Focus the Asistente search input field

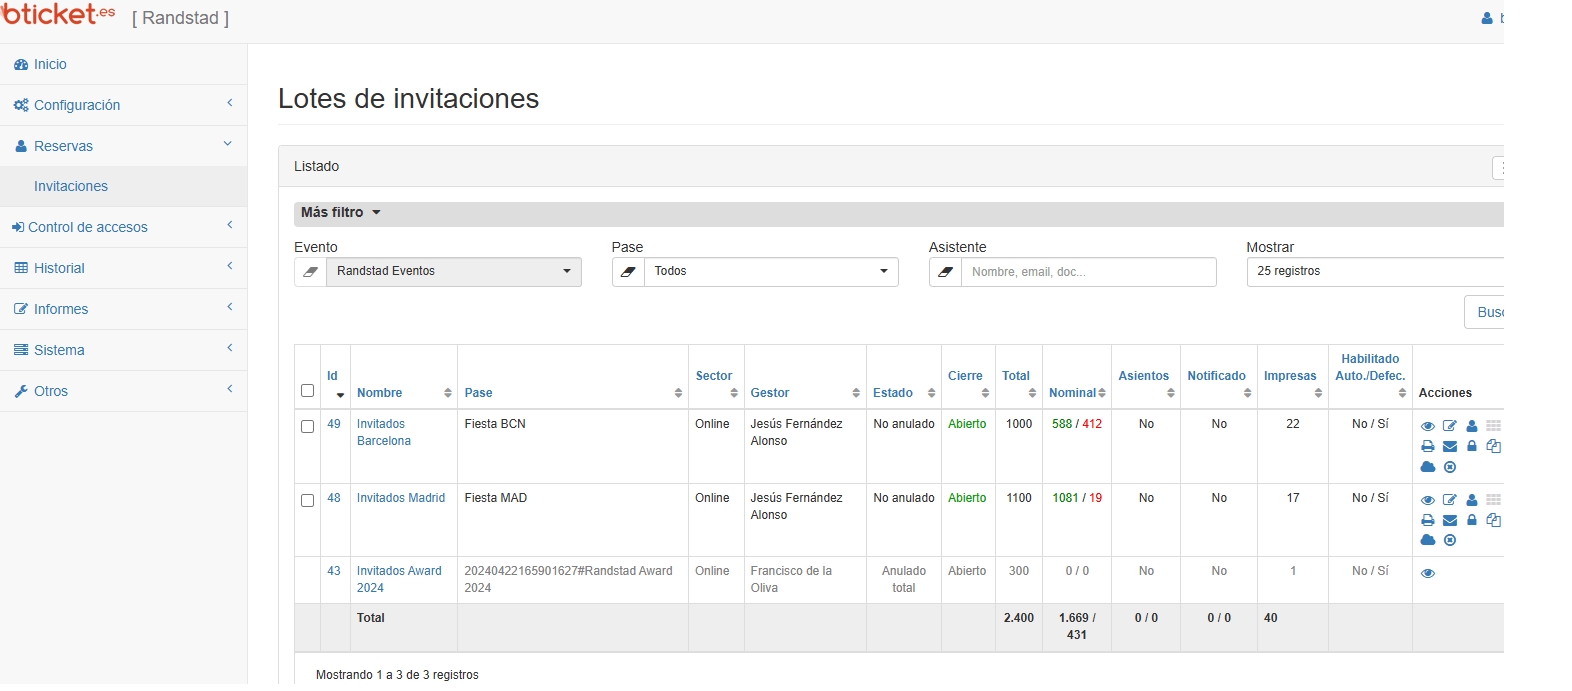click(x=1089, y=272)
